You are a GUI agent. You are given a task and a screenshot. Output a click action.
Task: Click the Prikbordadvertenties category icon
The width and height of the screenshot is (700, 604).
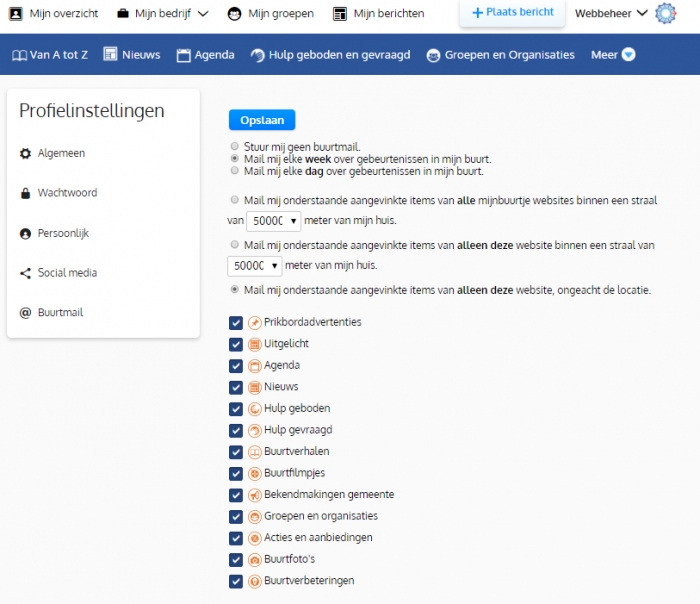tap(254, 323)
